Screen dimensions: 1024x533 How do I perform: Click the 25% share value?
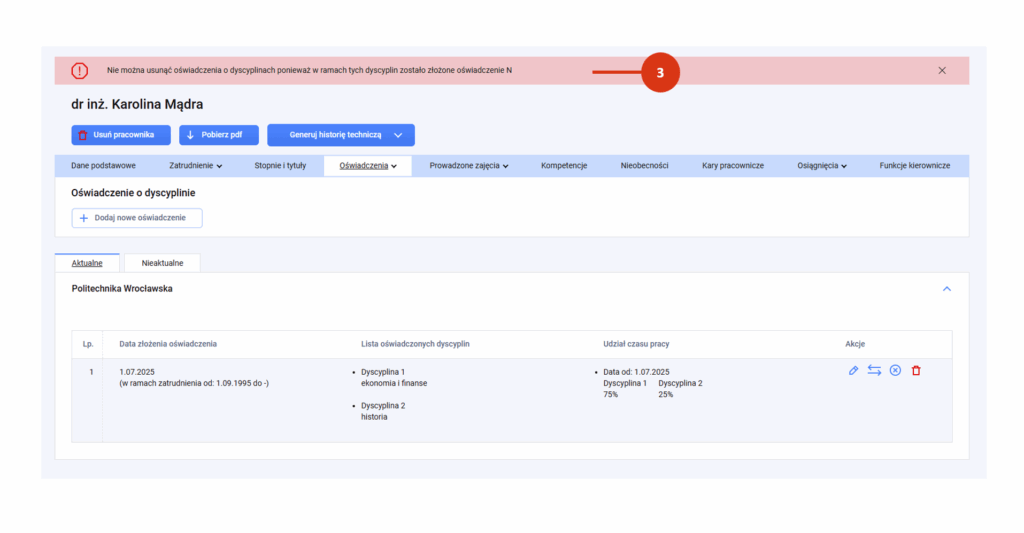665,395
